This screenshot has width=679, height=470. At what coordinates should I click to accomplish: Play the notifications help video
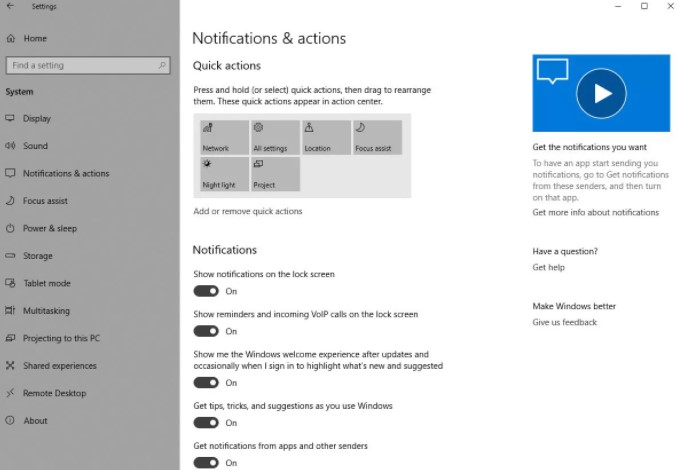(601, 93)
